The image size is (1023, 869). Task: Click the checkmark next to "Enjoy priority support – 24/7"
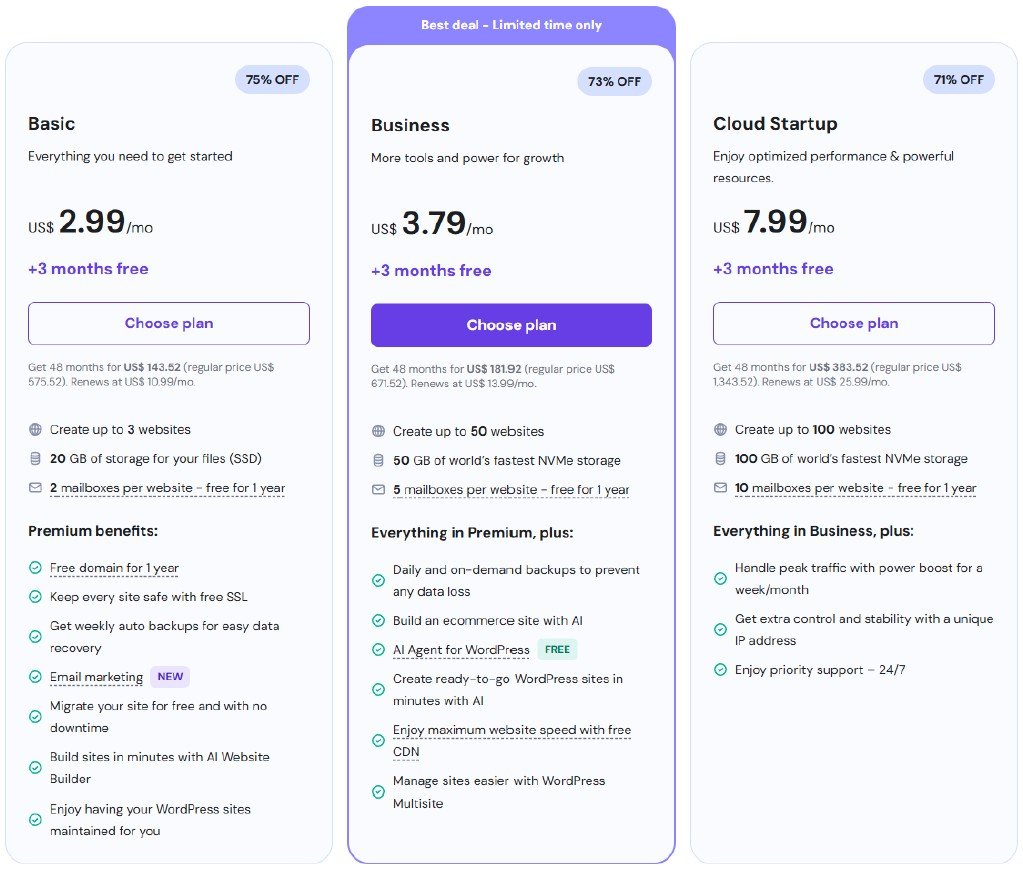pos(720,670)
